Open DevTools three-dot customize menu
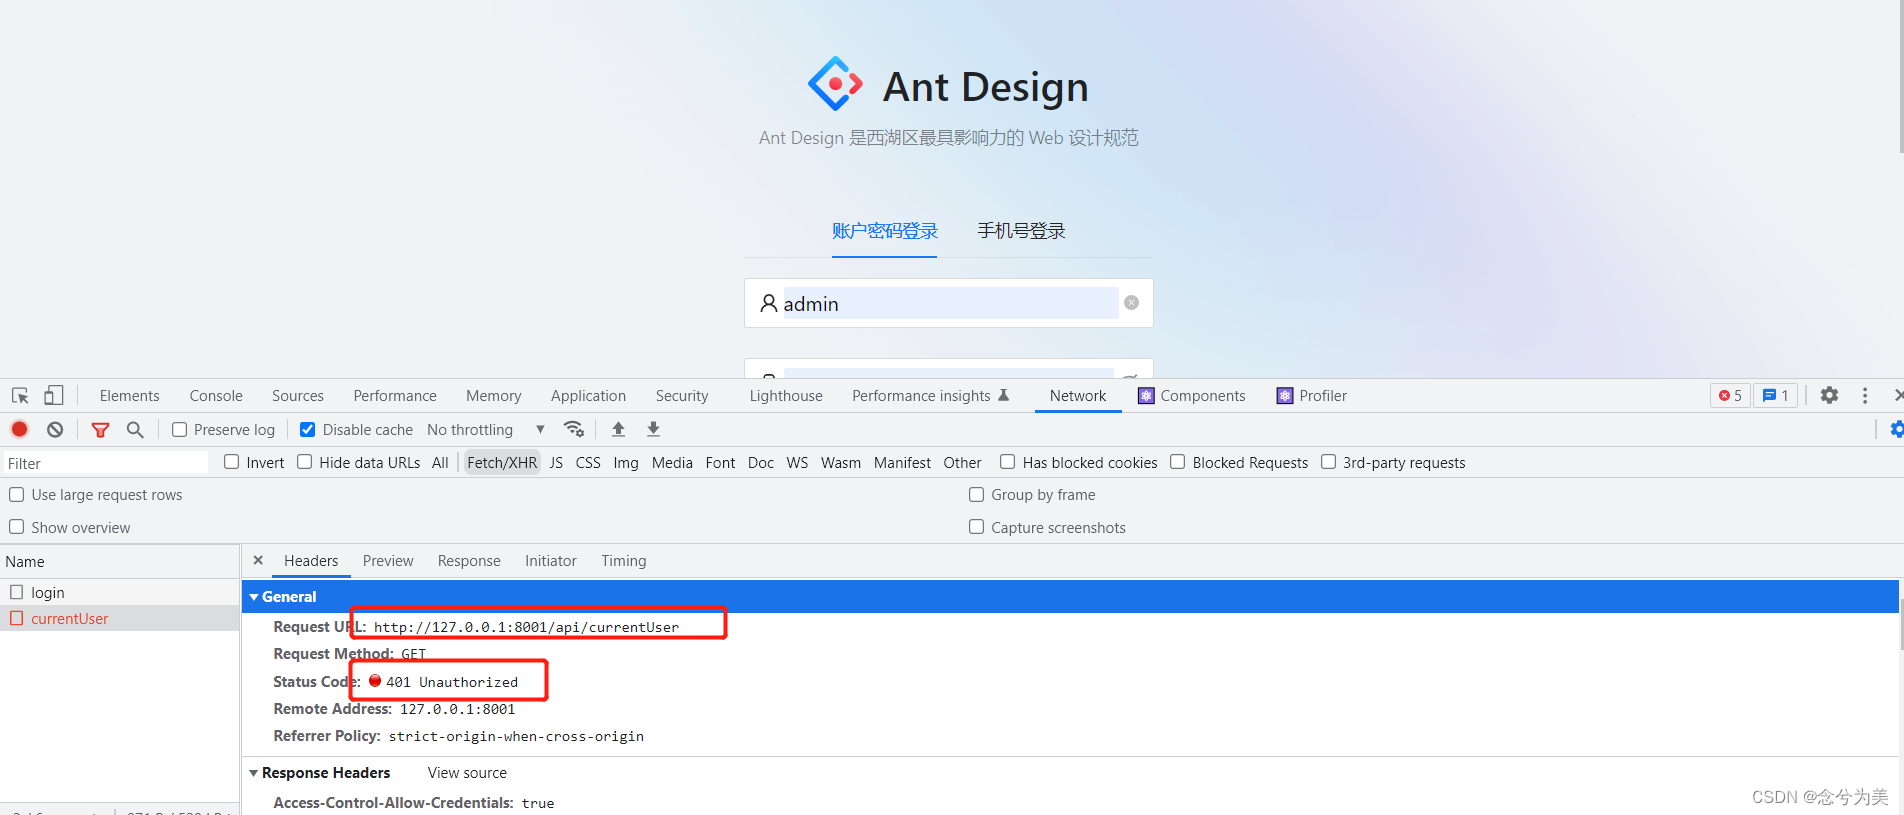1904x815 pixels. coord(1865,396)
